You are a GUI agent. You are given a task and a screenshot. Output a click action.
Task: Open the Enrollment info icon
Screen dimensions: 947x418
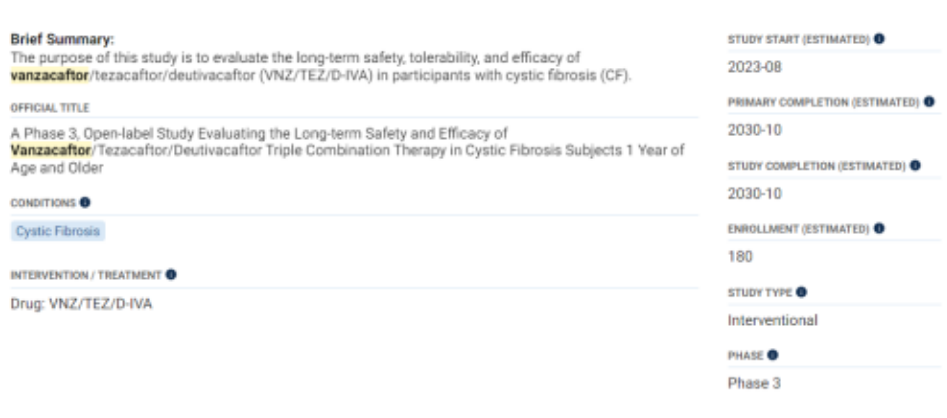[880, 228]
